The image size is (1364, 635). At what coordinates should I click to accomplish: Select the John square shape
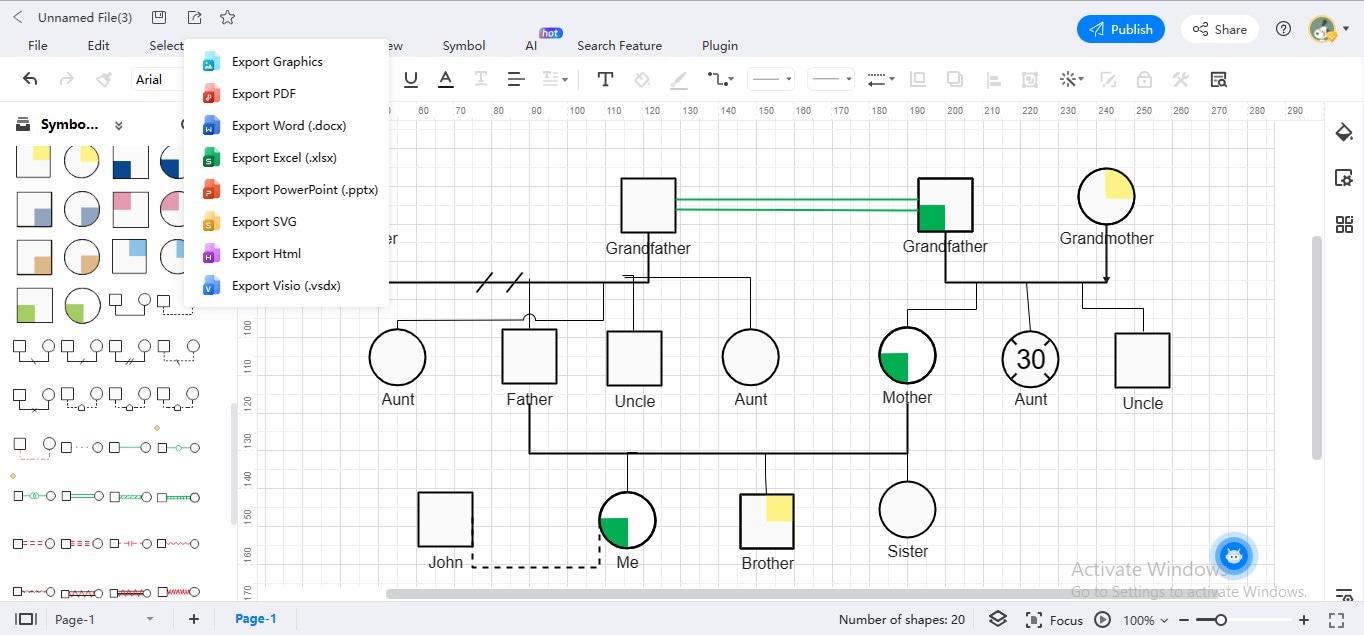tap(445, 519)
